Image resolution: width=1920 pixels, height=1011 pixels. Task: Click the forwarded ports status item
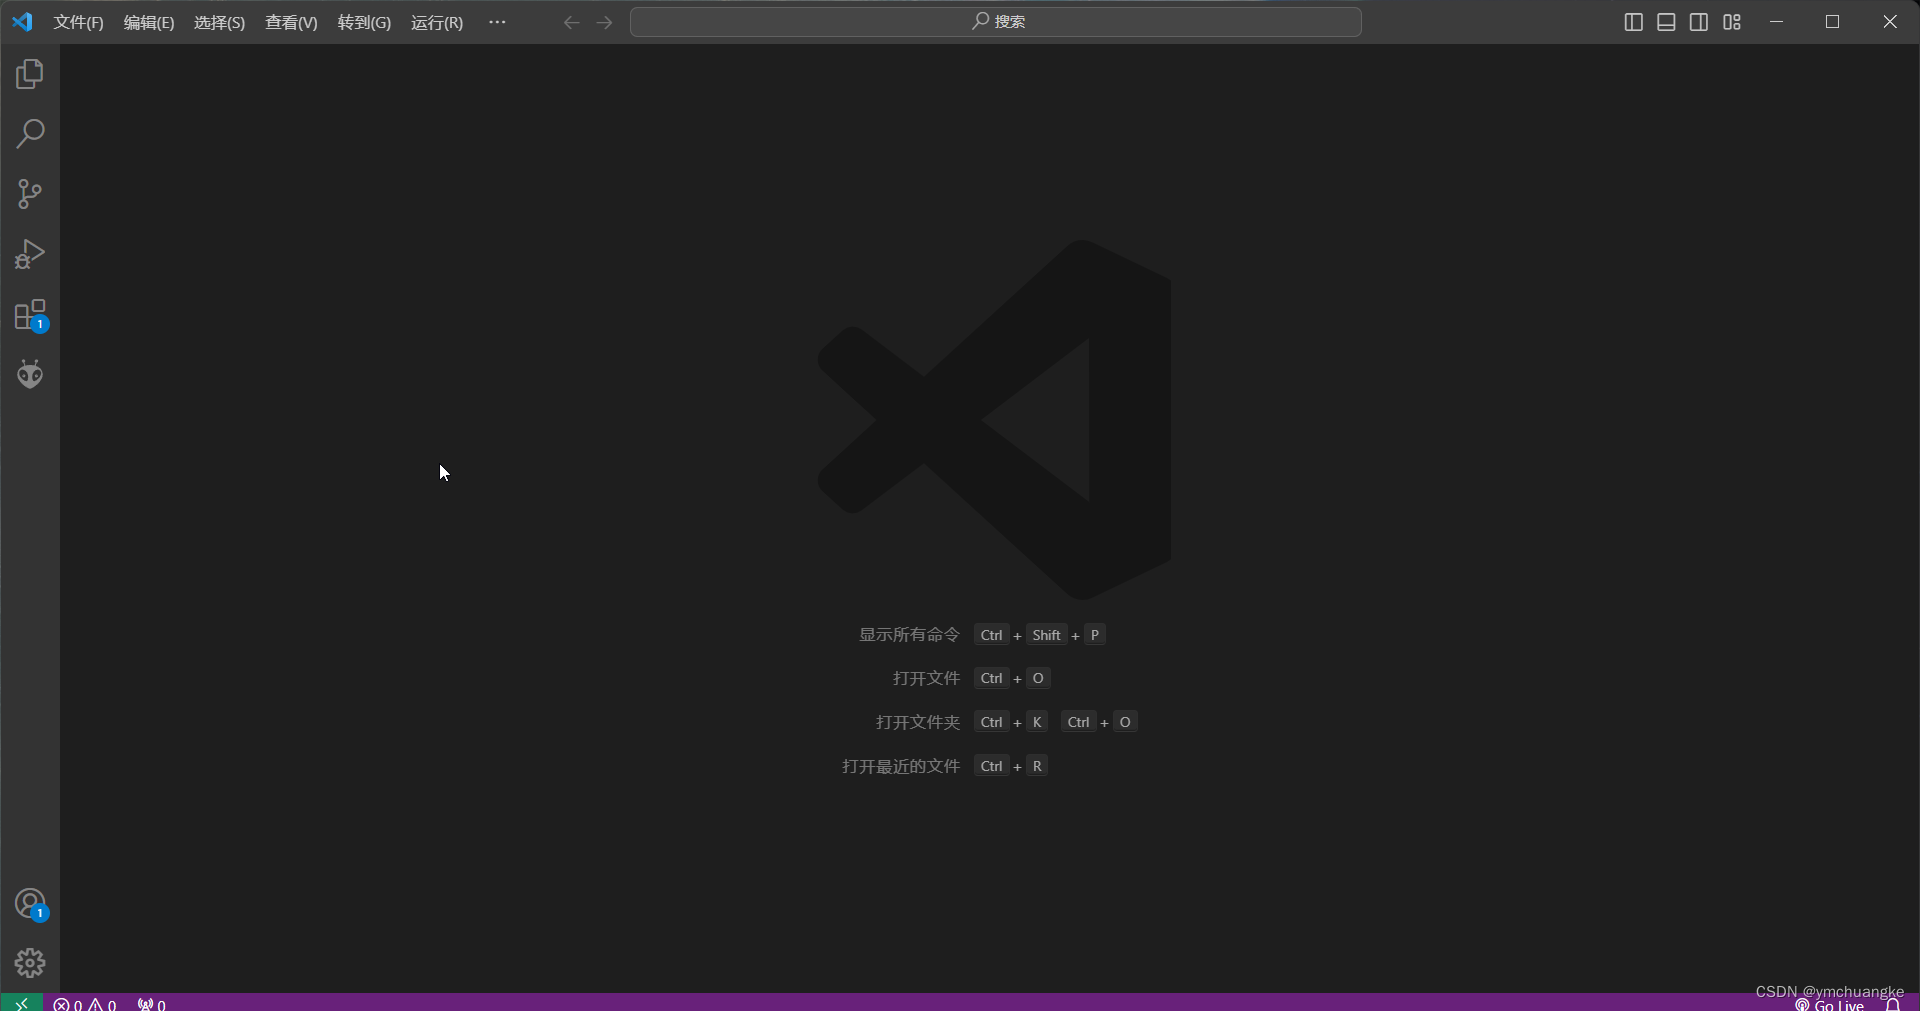[152, 1003]
